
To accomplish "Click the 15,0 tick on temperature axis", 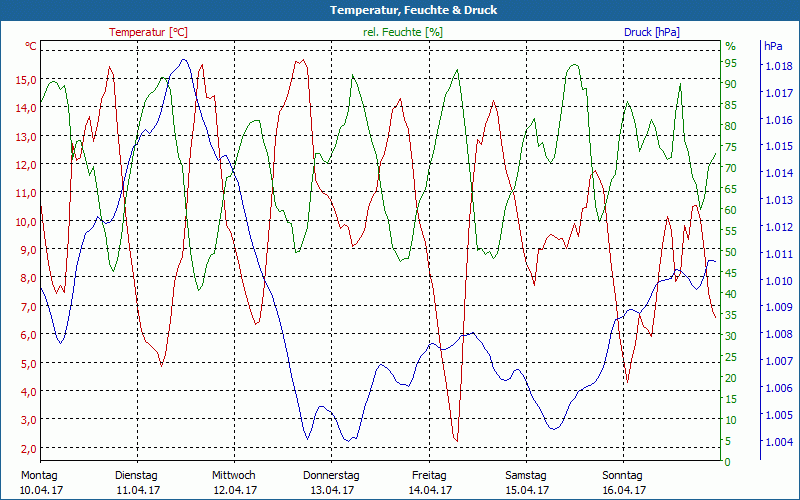I will [x=26, y=80].
